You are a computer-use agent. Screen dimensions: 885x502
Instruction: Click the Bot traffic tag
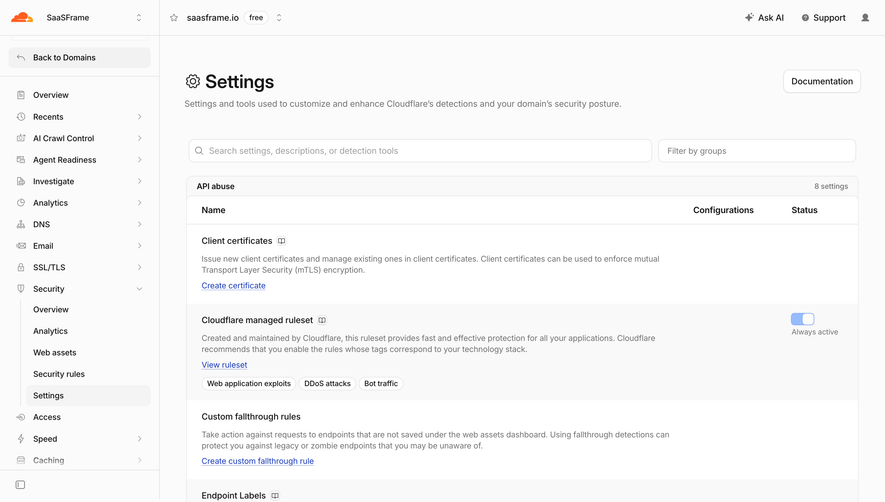[381, 383]
